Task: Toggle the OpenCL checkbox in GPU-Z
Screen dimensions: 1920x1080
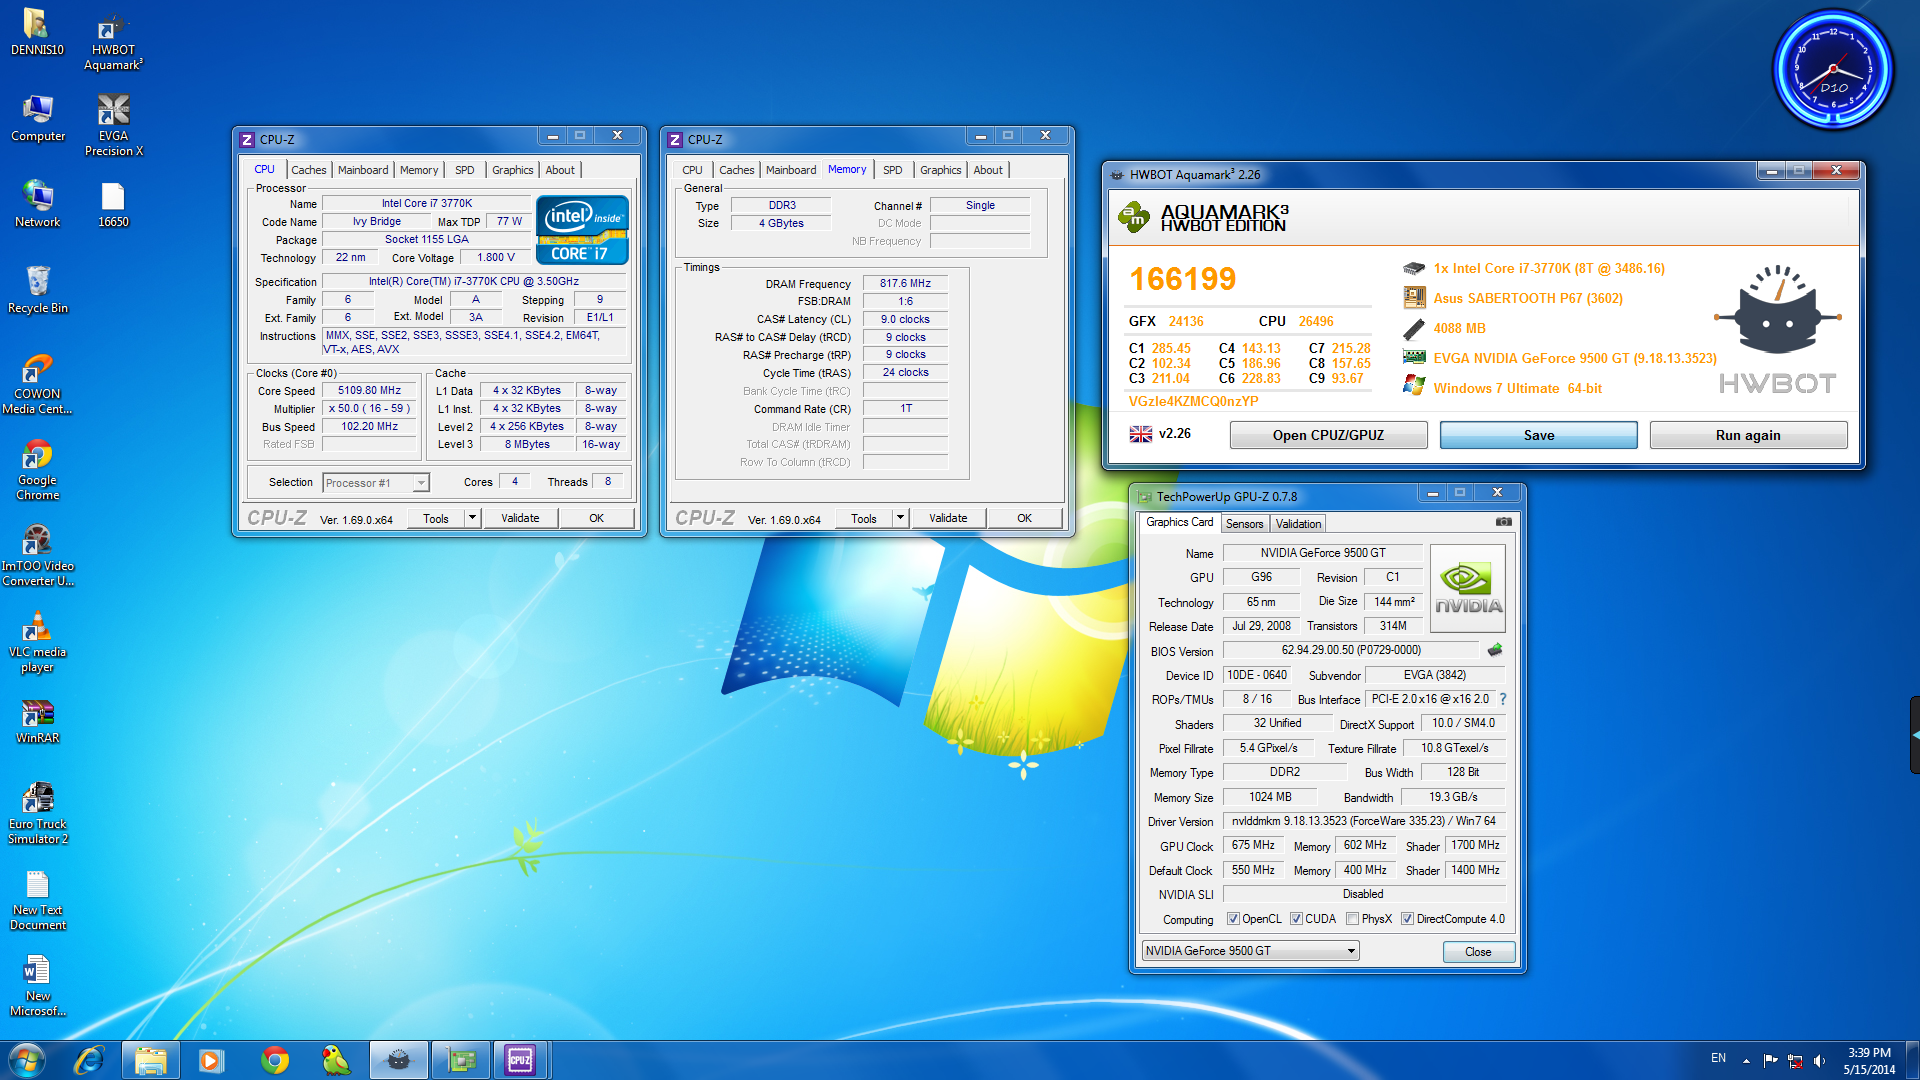Action: pyautogui.click(x=1233, y=919)
